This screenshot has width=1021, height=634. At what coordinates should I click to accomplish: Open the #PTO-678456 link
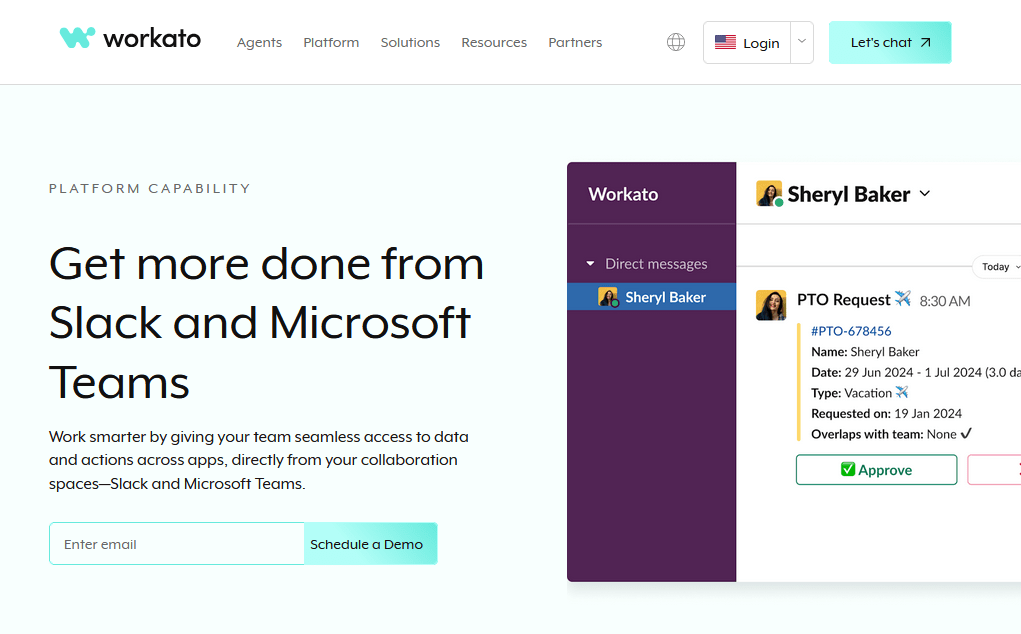click(851, 331)
